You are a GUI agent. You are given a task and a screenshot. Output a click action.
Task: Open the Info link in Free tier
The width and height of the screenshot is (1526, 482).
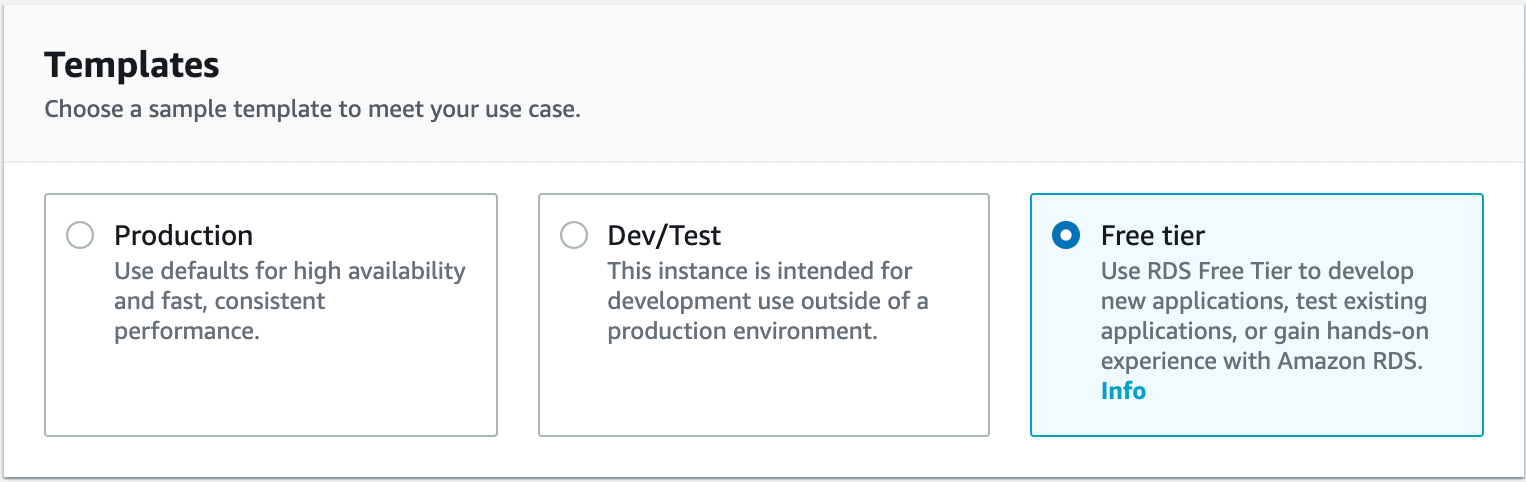(x=1123, y=391)
